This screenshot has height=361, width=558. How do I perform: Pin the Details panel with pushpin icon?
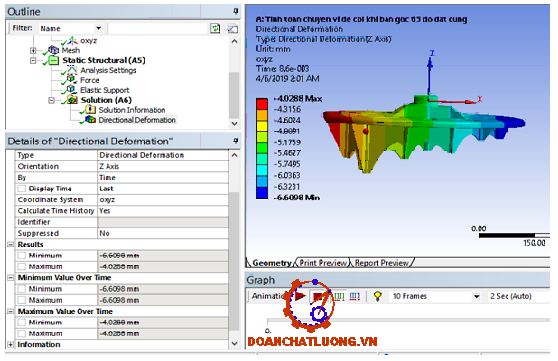tap(235, 141)
